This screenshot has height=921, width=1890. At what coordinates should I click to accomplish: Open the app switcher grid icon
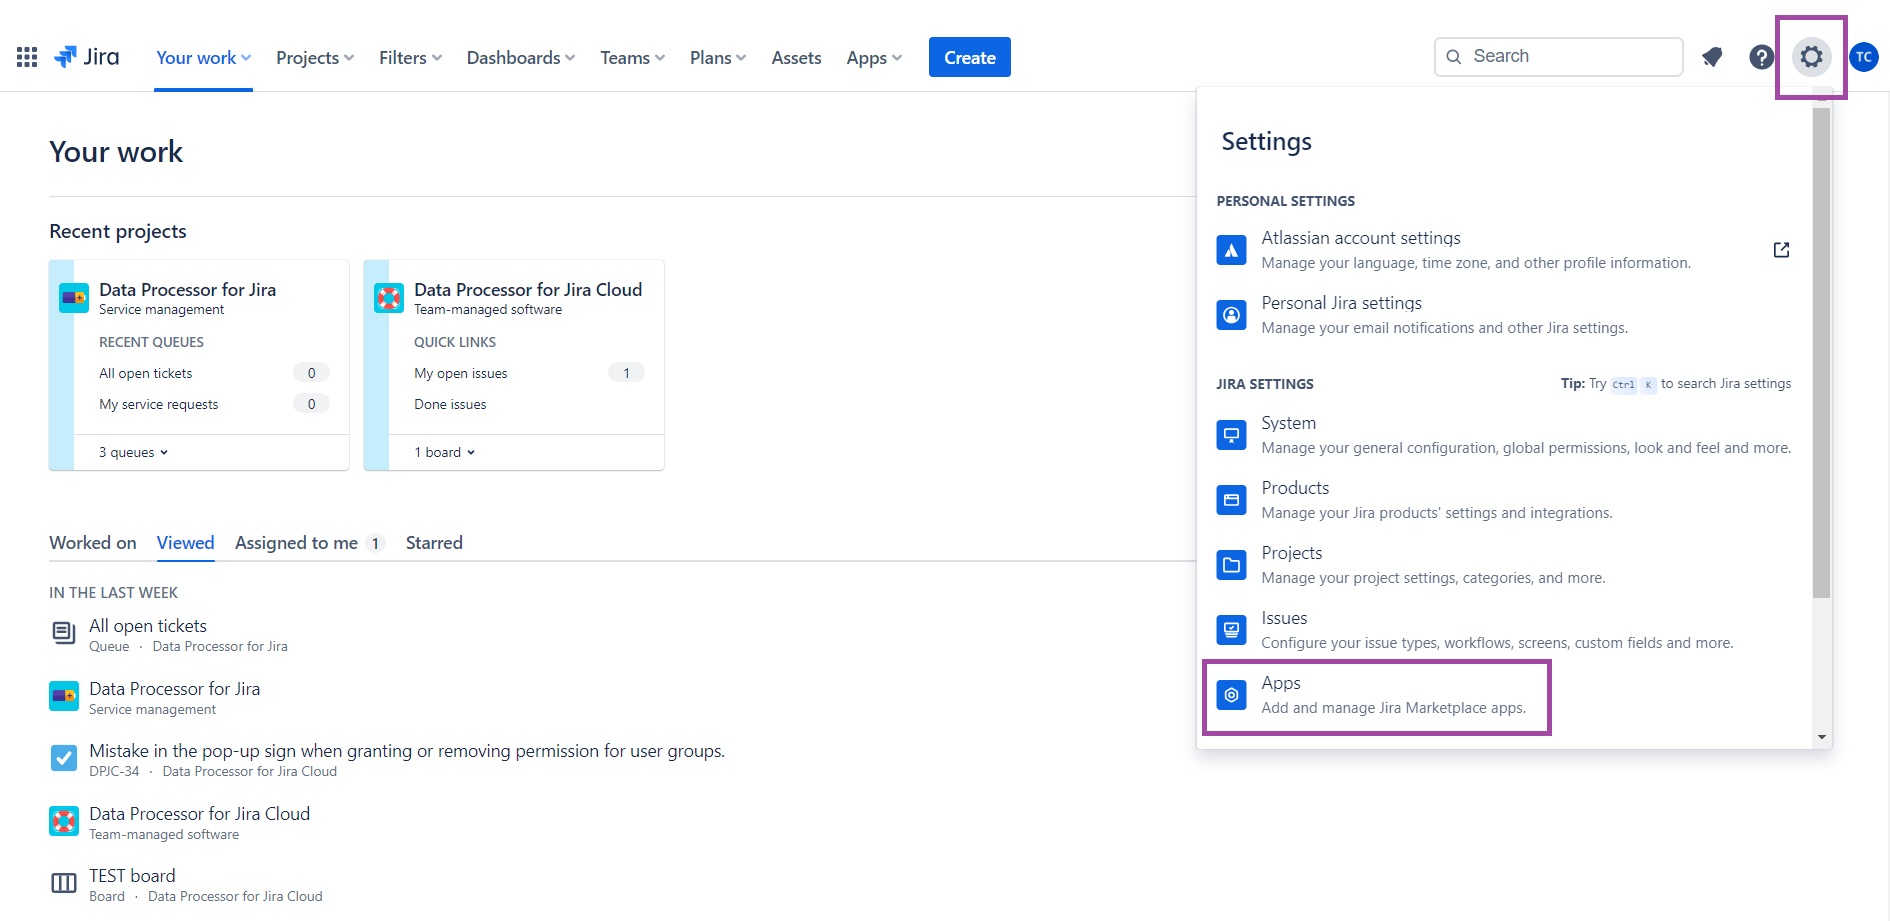27,57
